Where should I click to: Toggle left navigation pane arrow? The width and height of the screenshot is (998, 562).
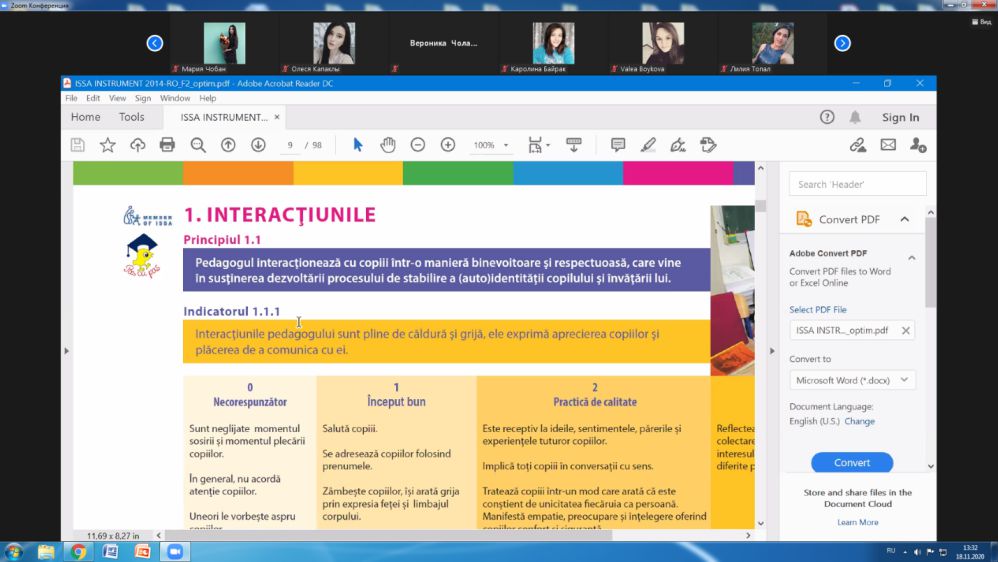pos(67,351)
